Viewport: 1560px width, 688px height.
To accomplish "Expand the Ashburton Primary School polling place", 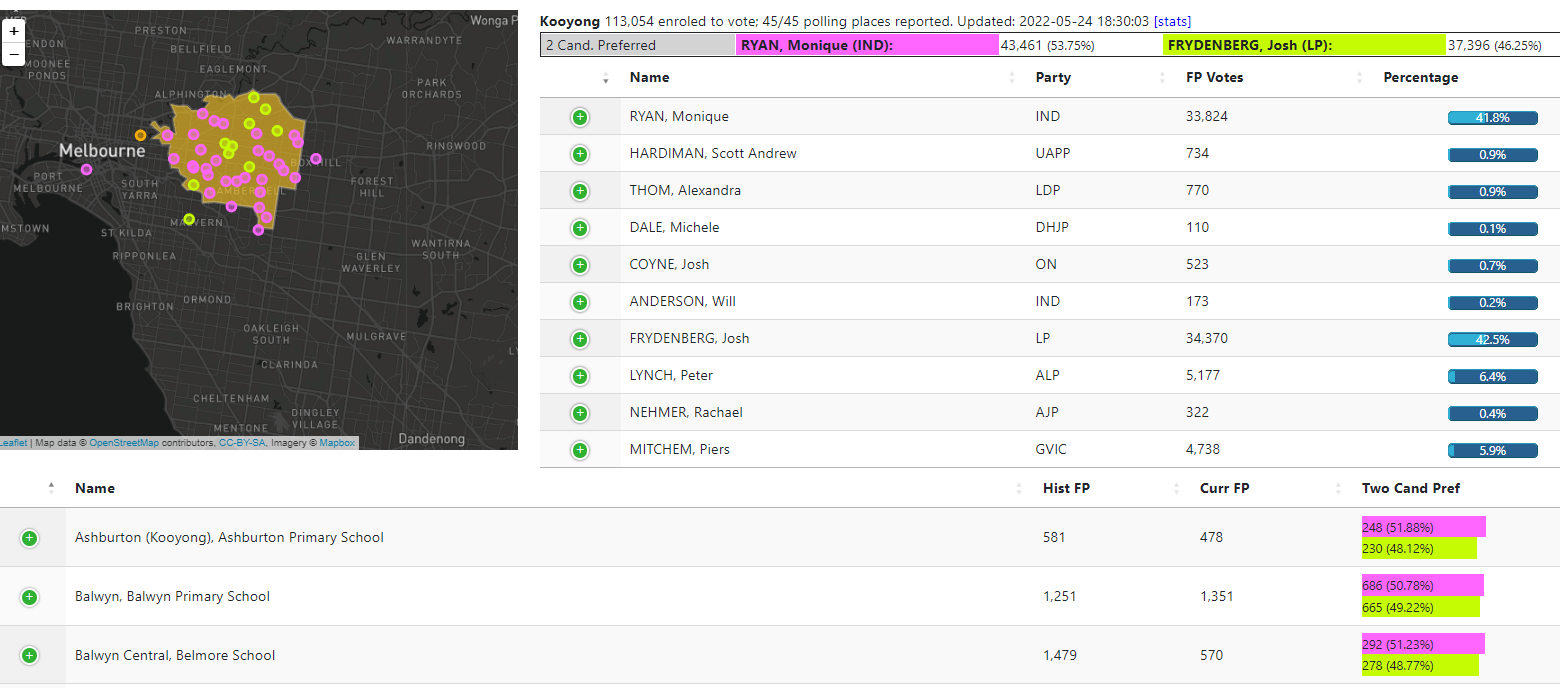I will [x=29, y=538].
